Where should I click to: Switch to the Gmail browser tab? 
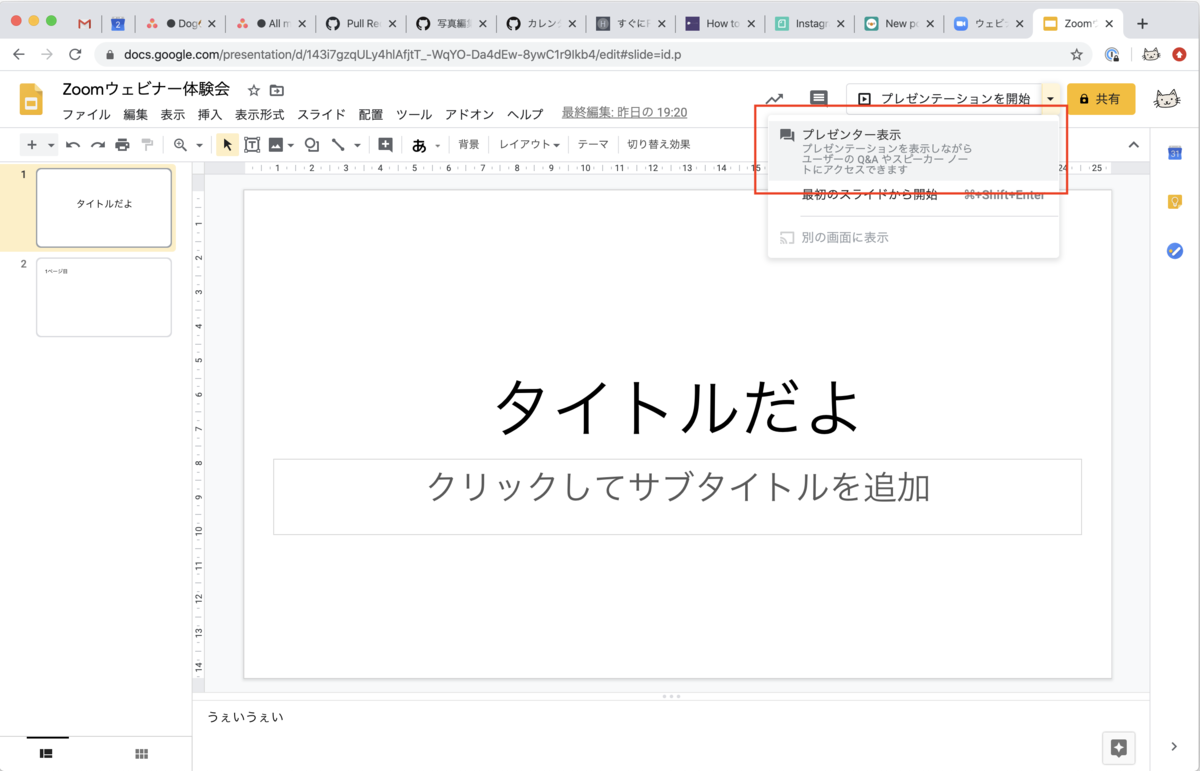click(85, 24)
